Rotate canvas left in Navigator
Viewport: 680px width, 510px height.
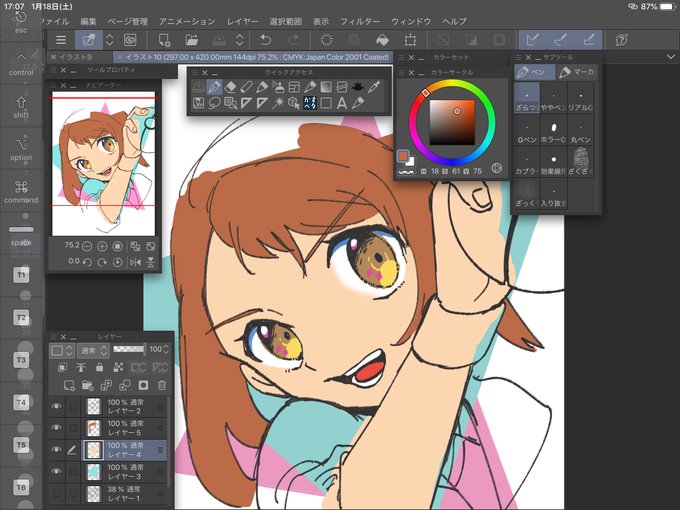[87, 262]
